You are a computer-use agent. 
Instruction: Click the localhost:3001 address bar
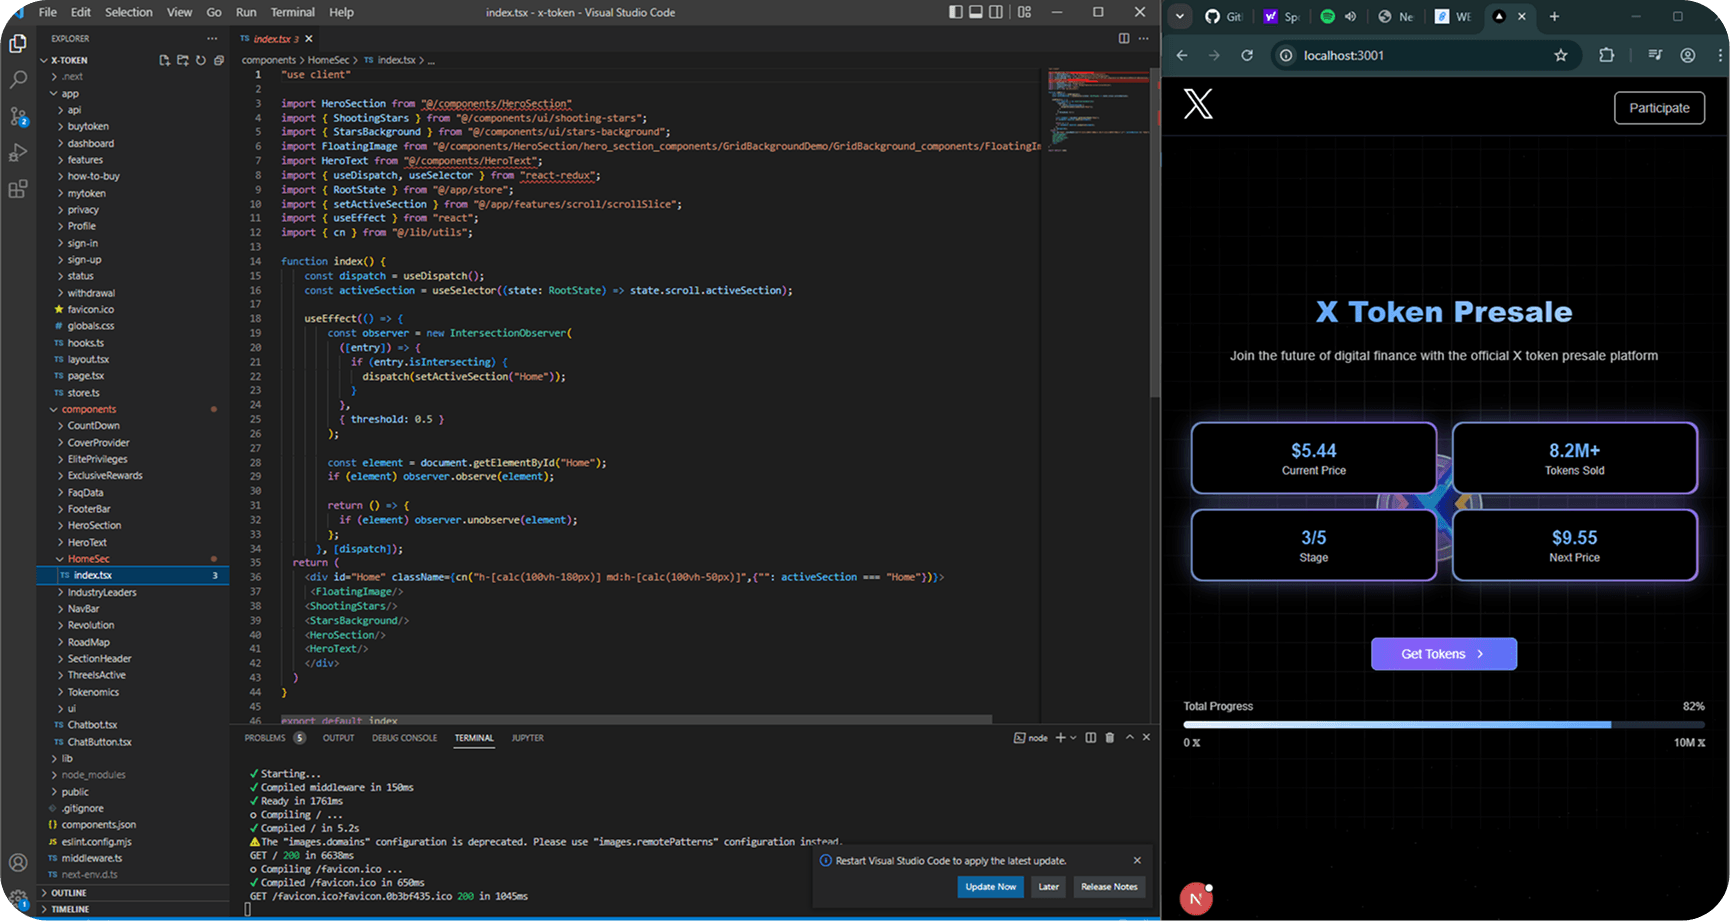(x=1424, y=55)
